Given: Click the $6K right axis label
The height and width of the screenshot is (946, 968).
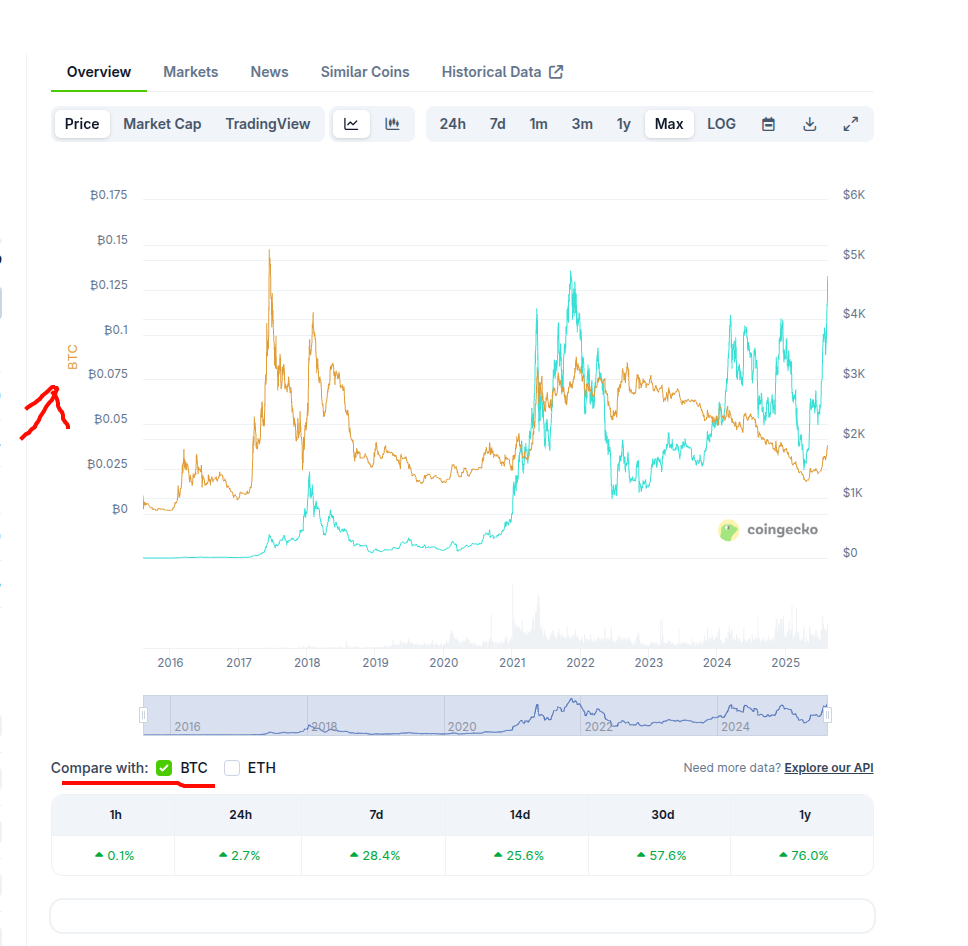Looking at the screenshot, I should pos(854,195).
